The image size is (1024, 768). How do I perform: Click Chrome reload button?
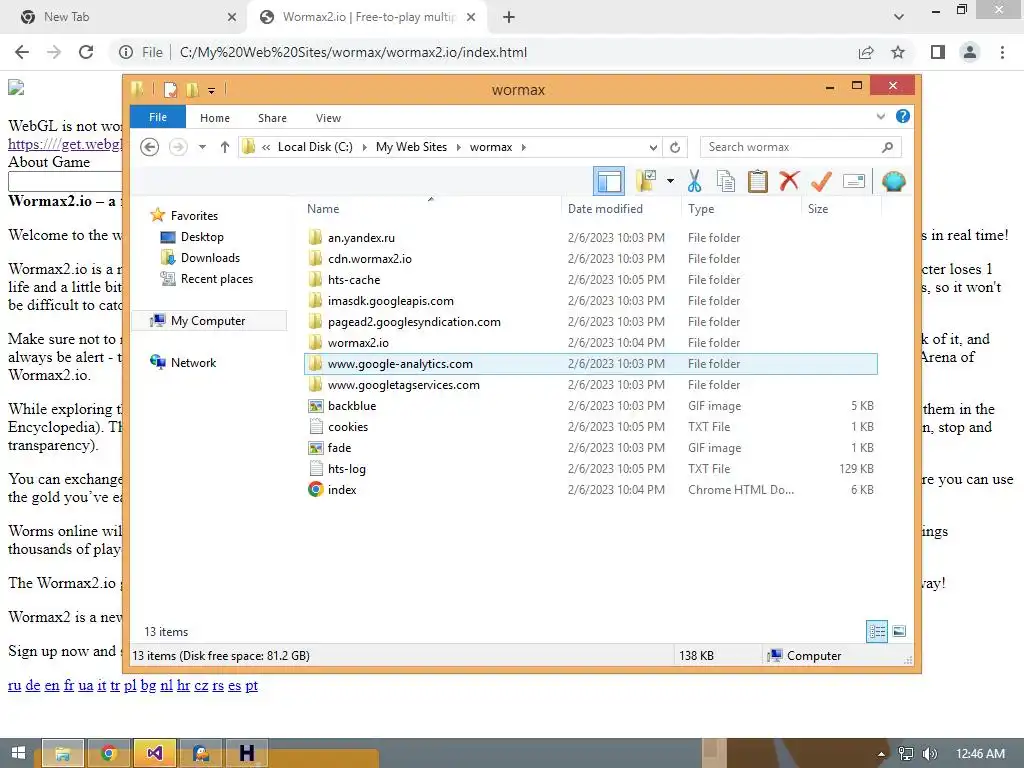86,52
